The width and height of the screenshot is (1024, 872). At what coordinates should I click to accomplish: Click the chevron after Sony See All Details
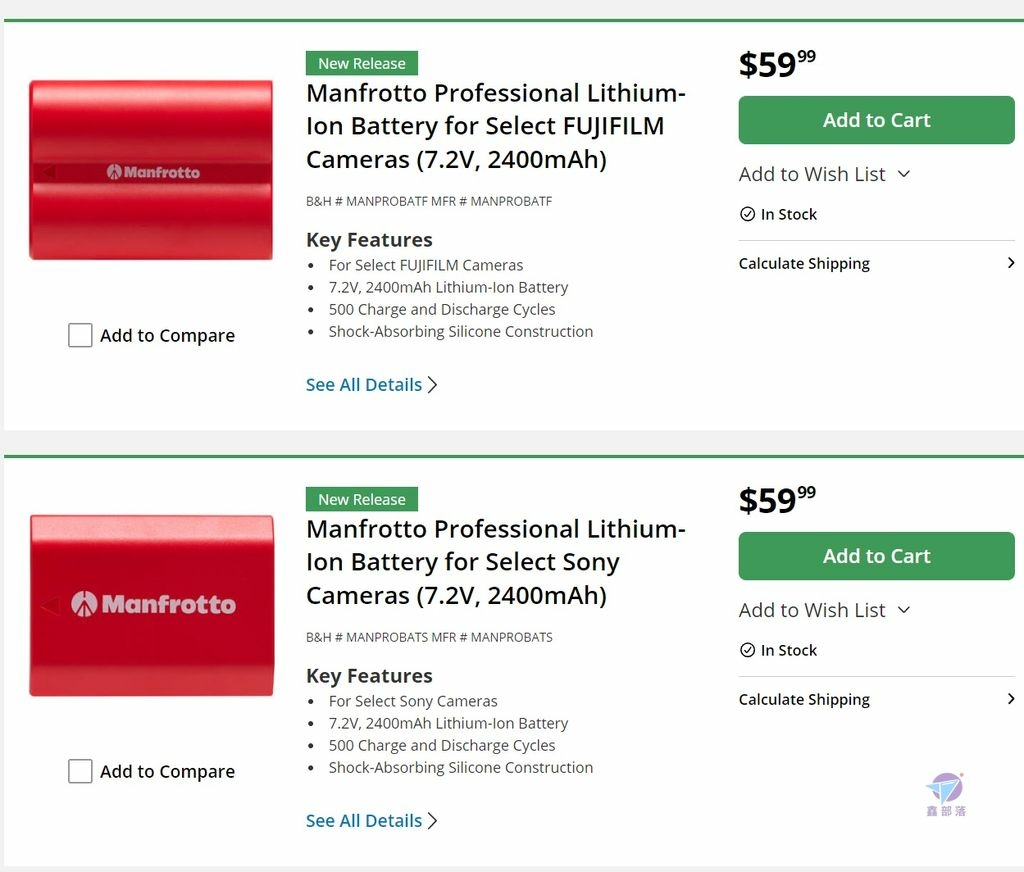(x=432, y=820)
